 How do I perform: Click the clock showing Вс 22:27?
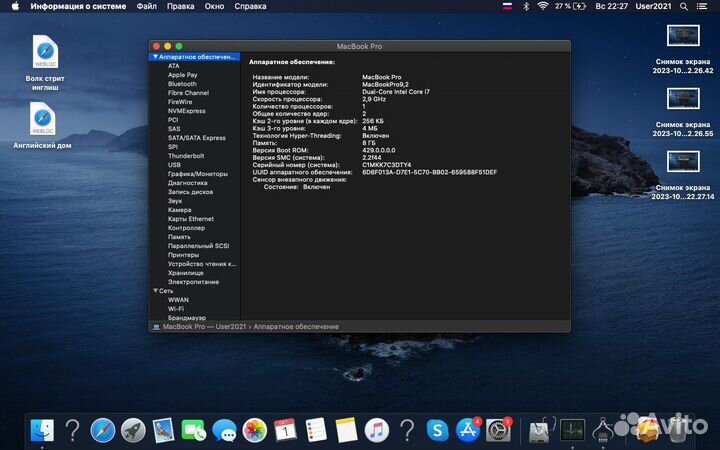612,6
